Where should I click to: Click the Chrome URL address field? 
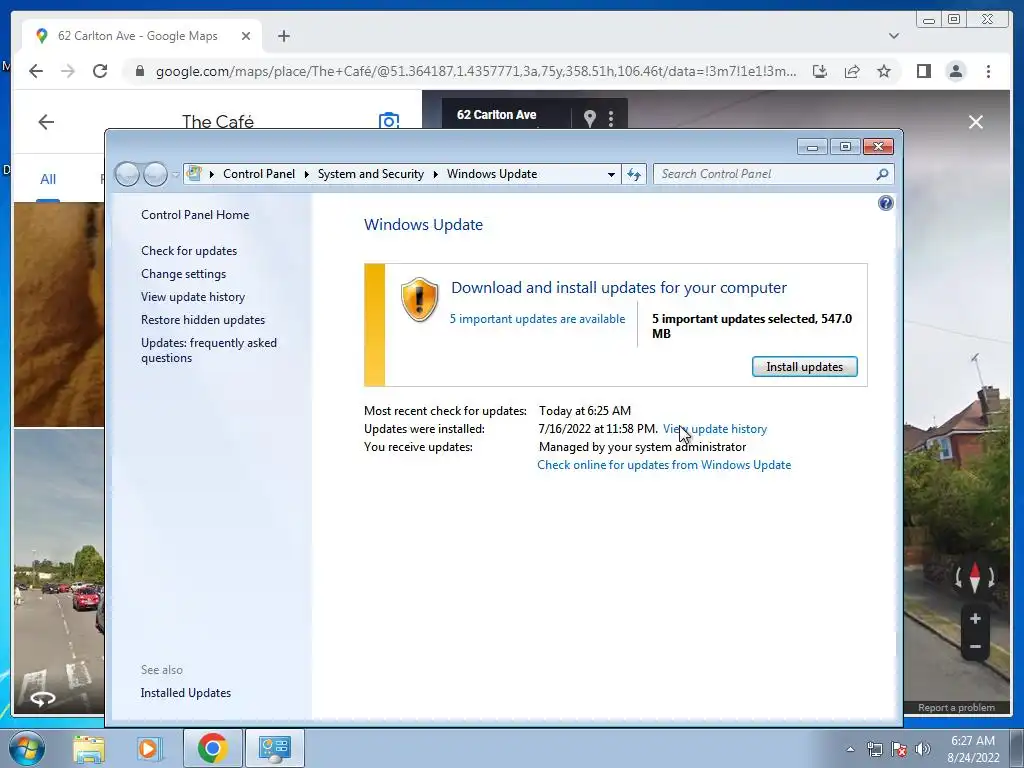point(475,71)
